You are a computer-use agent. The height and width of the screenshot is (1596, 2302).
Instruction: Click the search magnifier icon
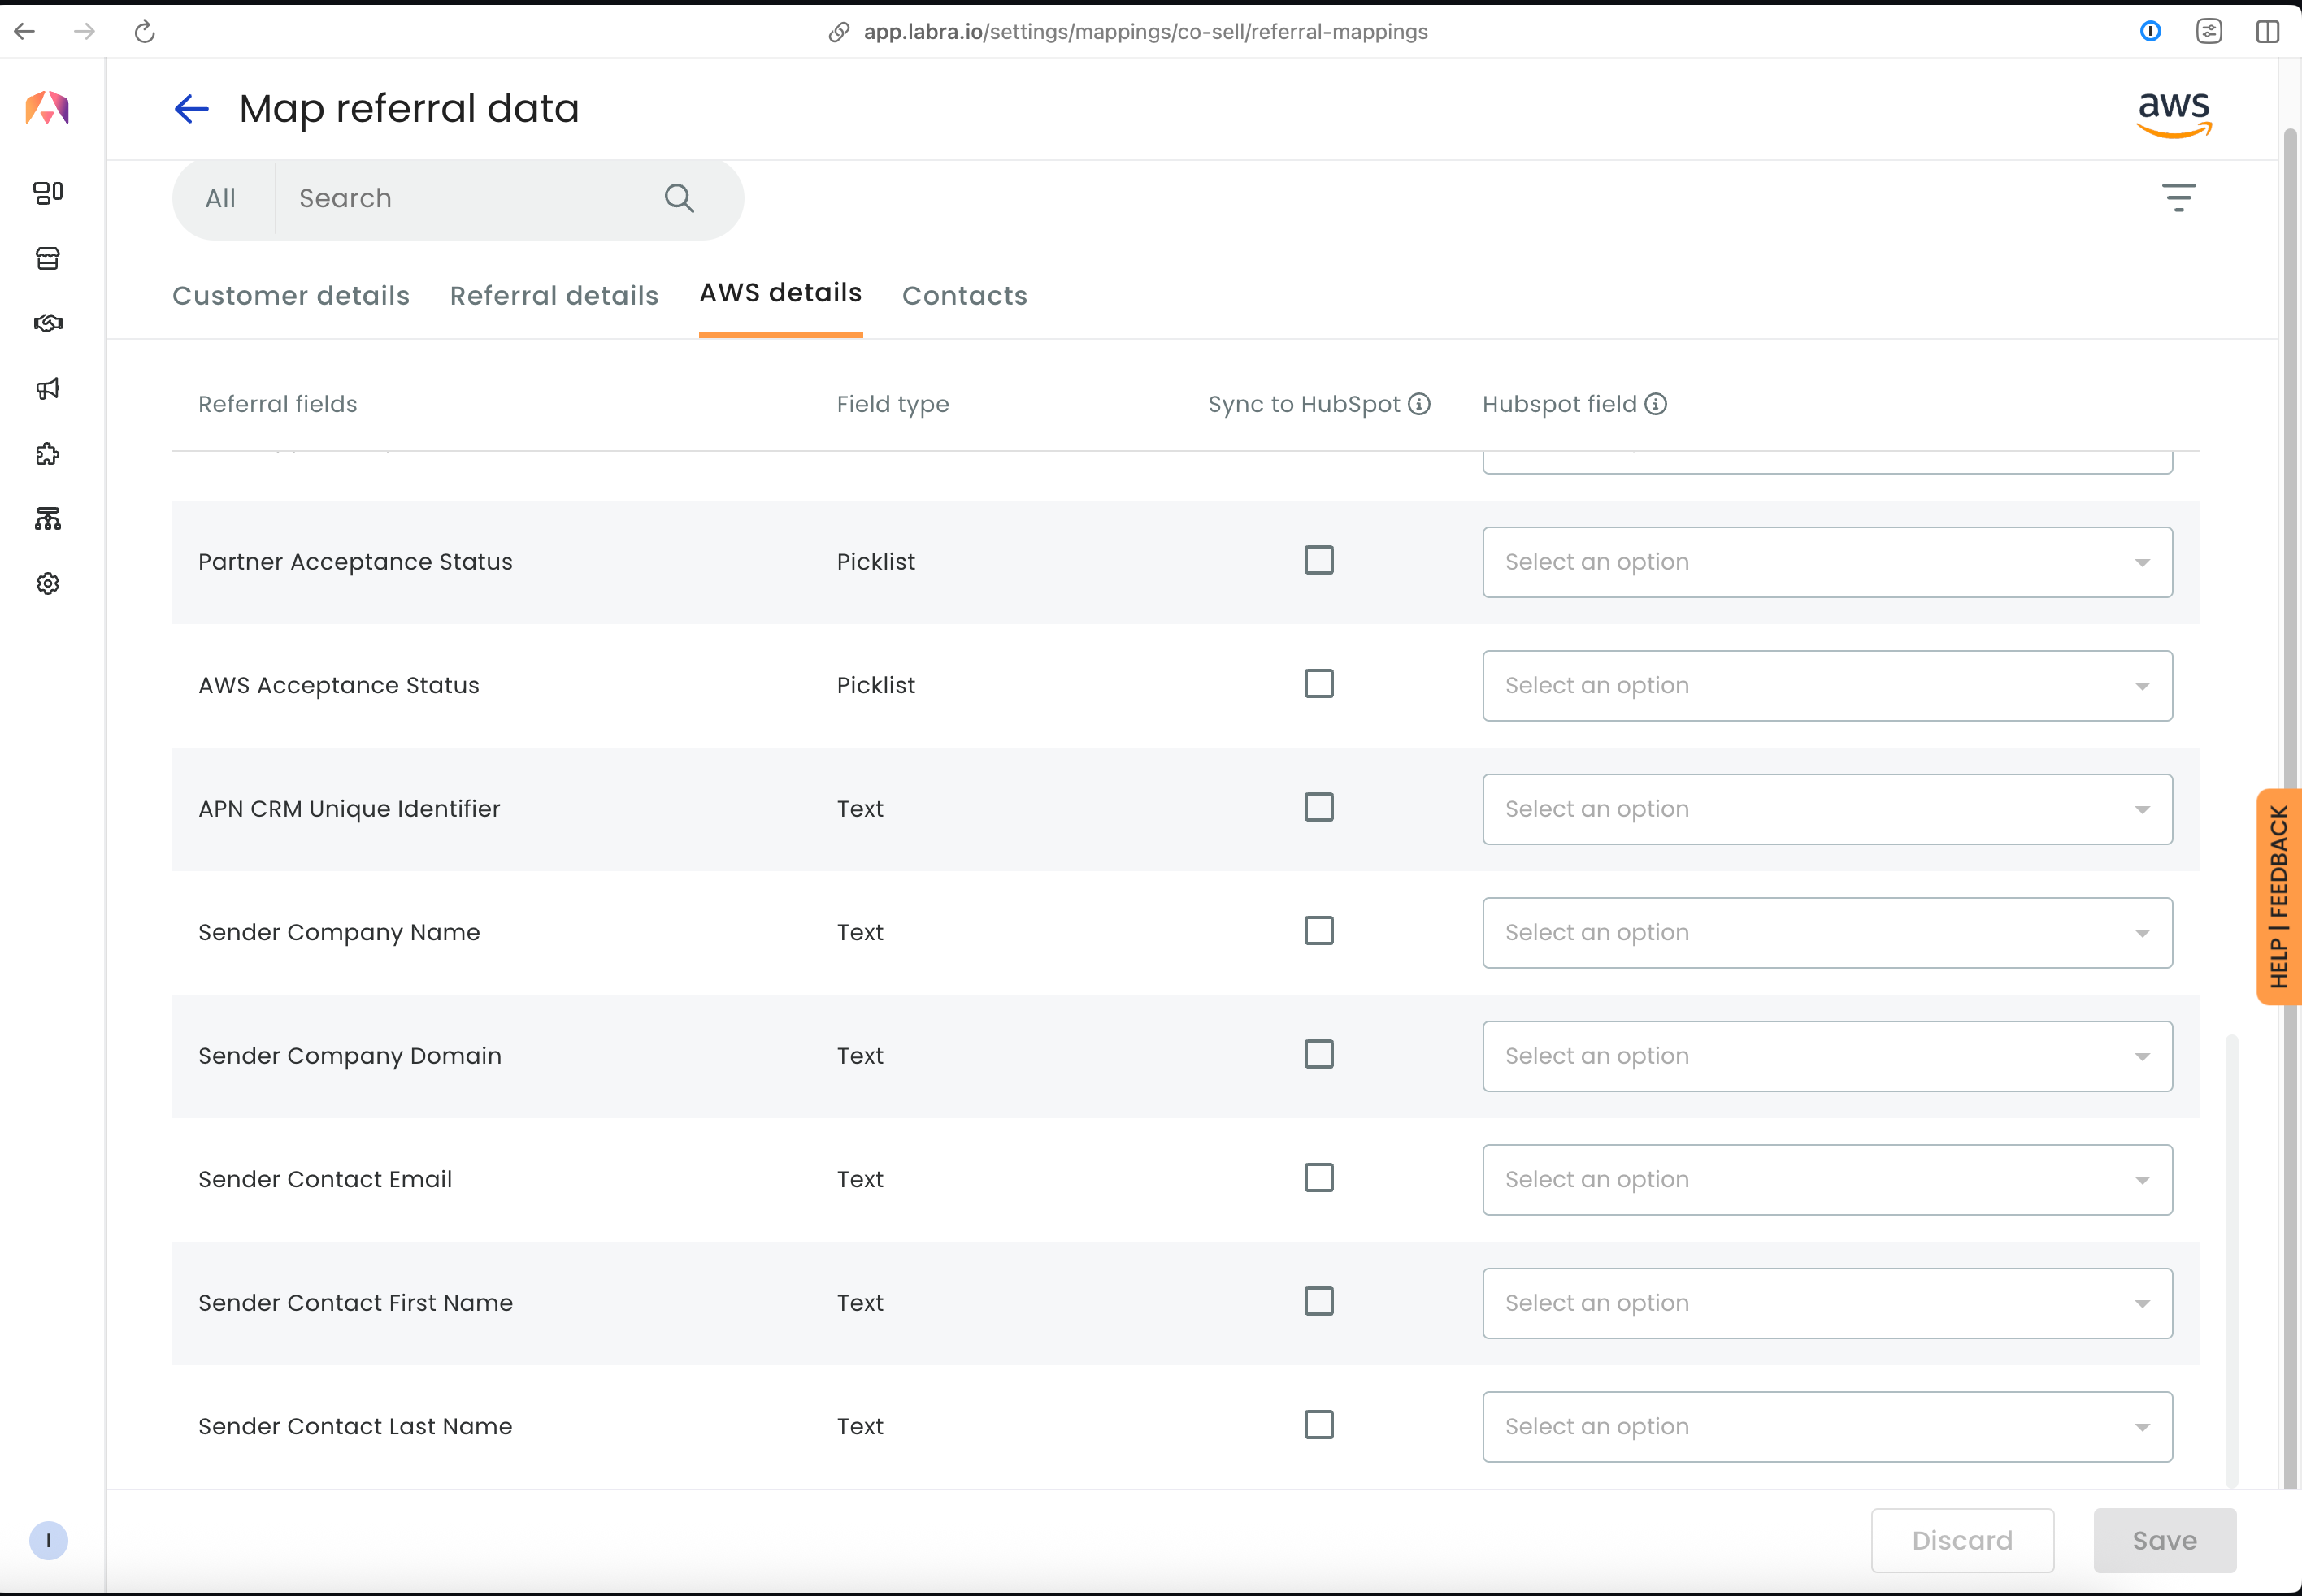click(679, 198)
